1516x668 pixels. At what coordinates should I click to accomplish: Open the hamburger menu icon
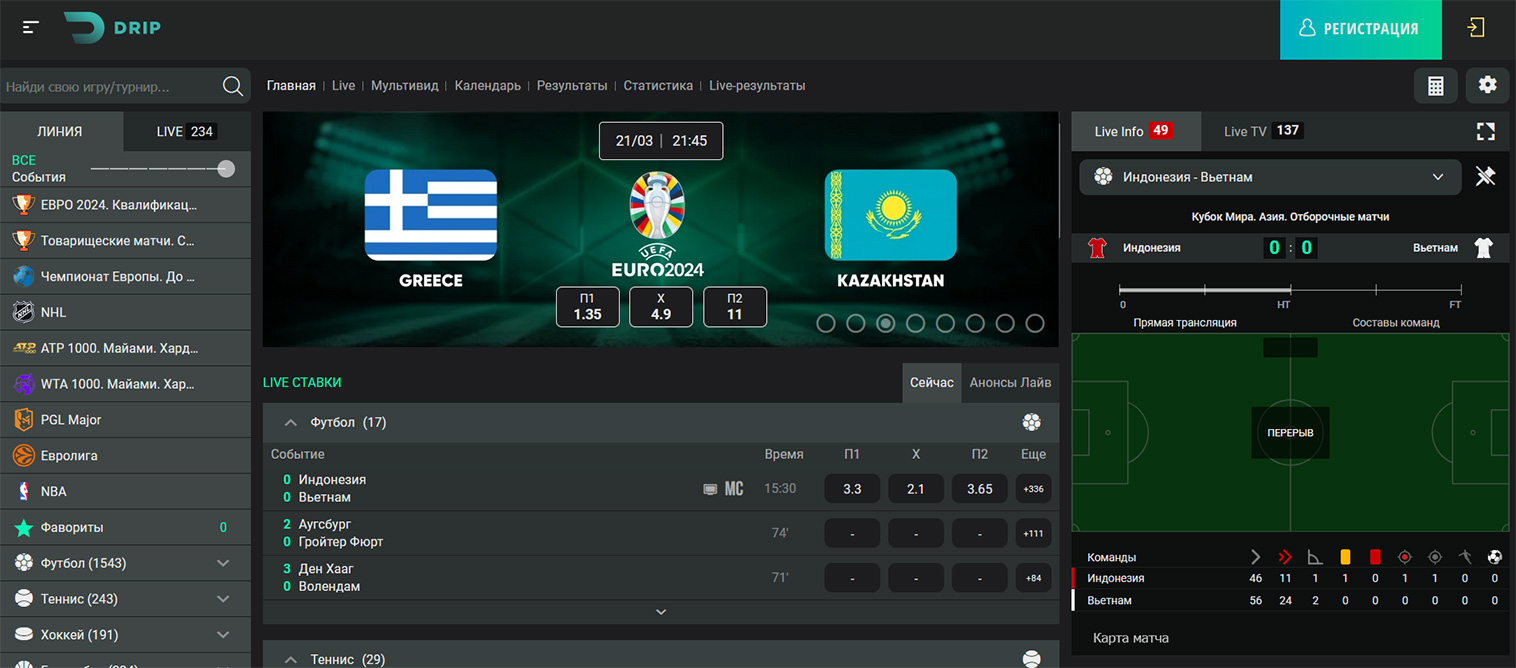[31, 28]
